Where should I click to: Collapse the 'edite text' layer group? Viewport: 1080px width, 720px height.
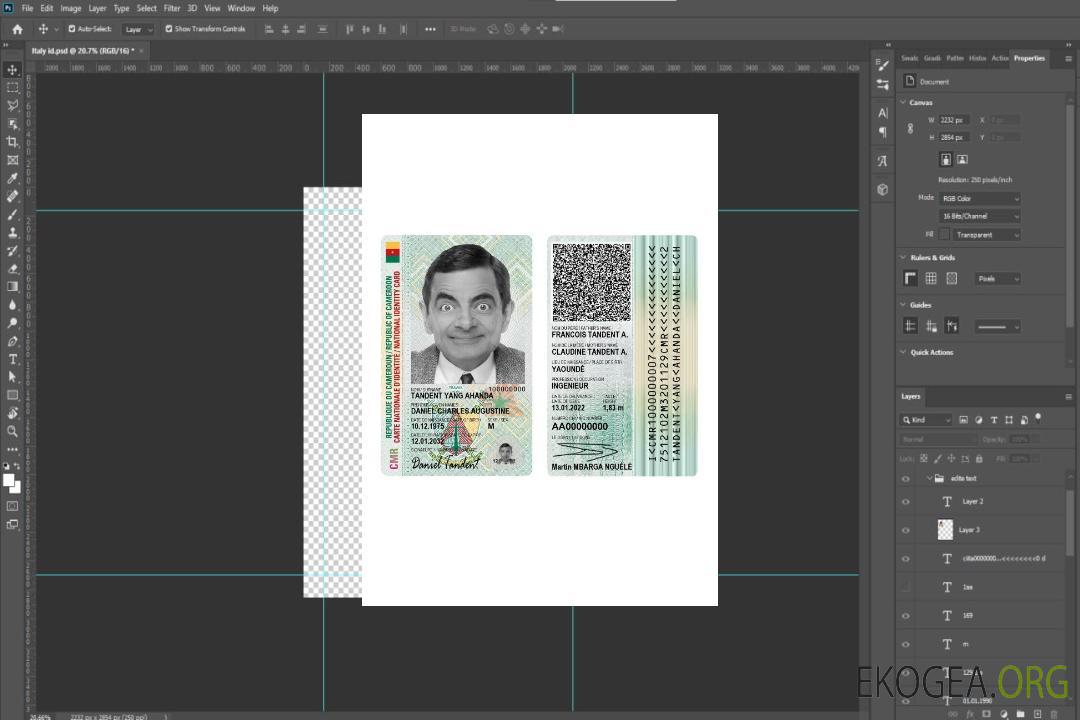click(x=929, y=479)
